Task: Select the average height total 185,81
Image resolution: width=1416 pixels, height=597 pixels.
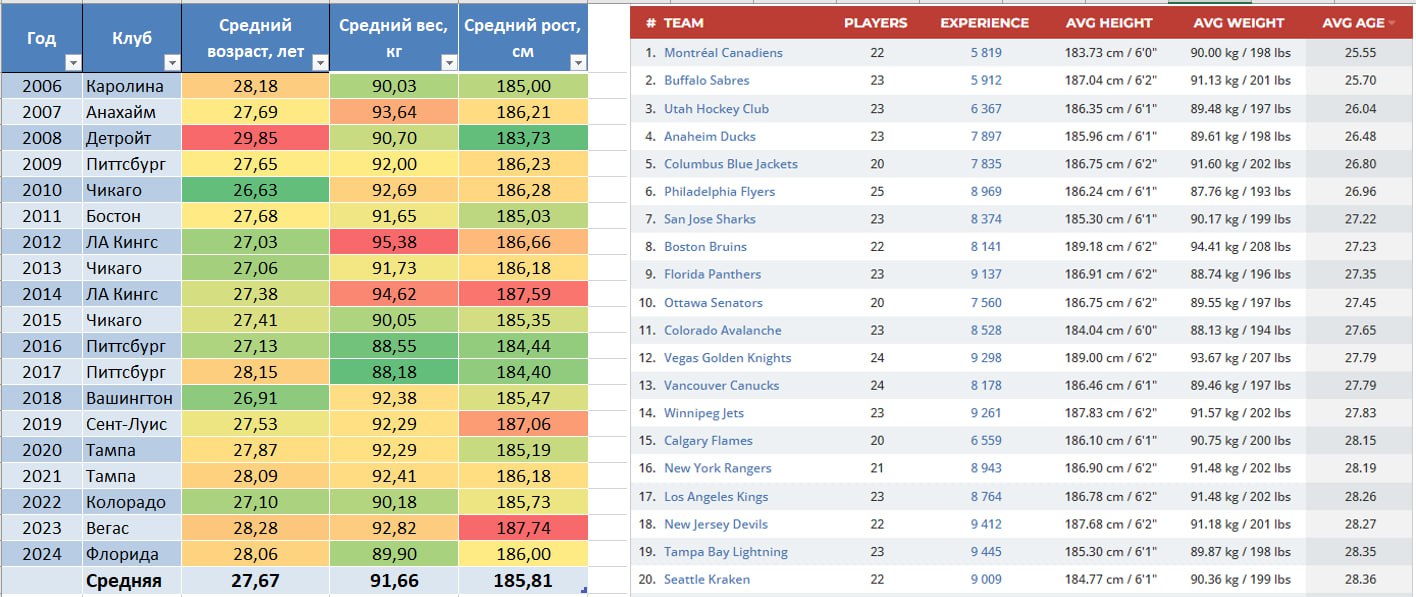Action: click(x=523, y=581)
